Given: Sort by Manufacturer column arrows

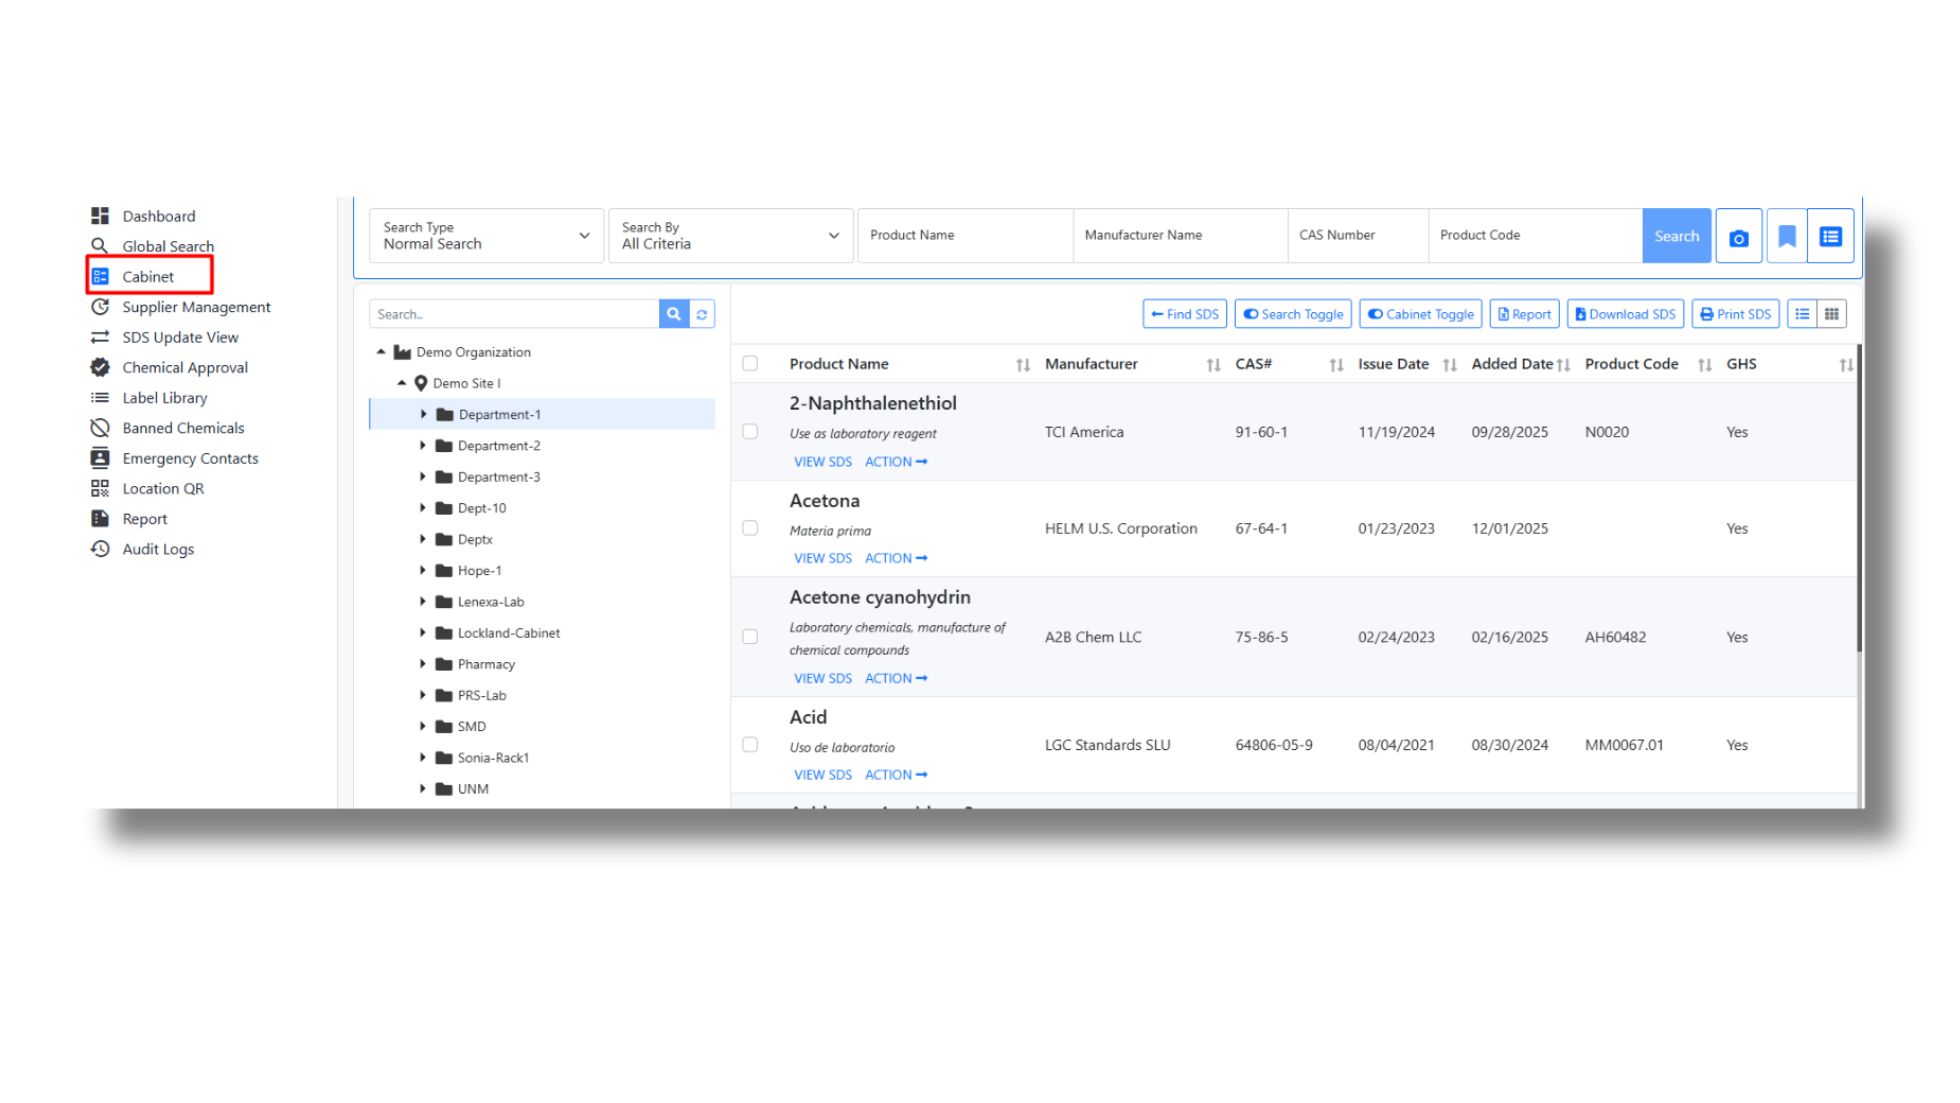Looking at the screenshot, I should tap(1213, 365).
